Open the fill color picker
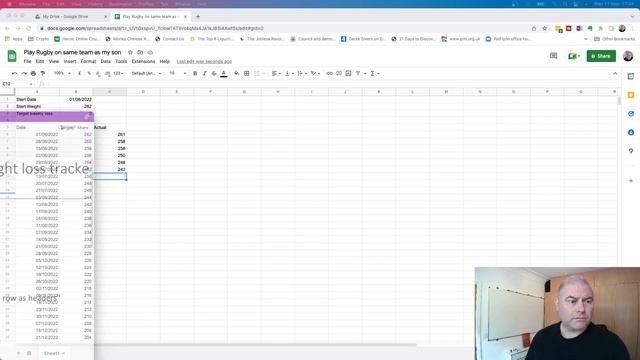 236,73
